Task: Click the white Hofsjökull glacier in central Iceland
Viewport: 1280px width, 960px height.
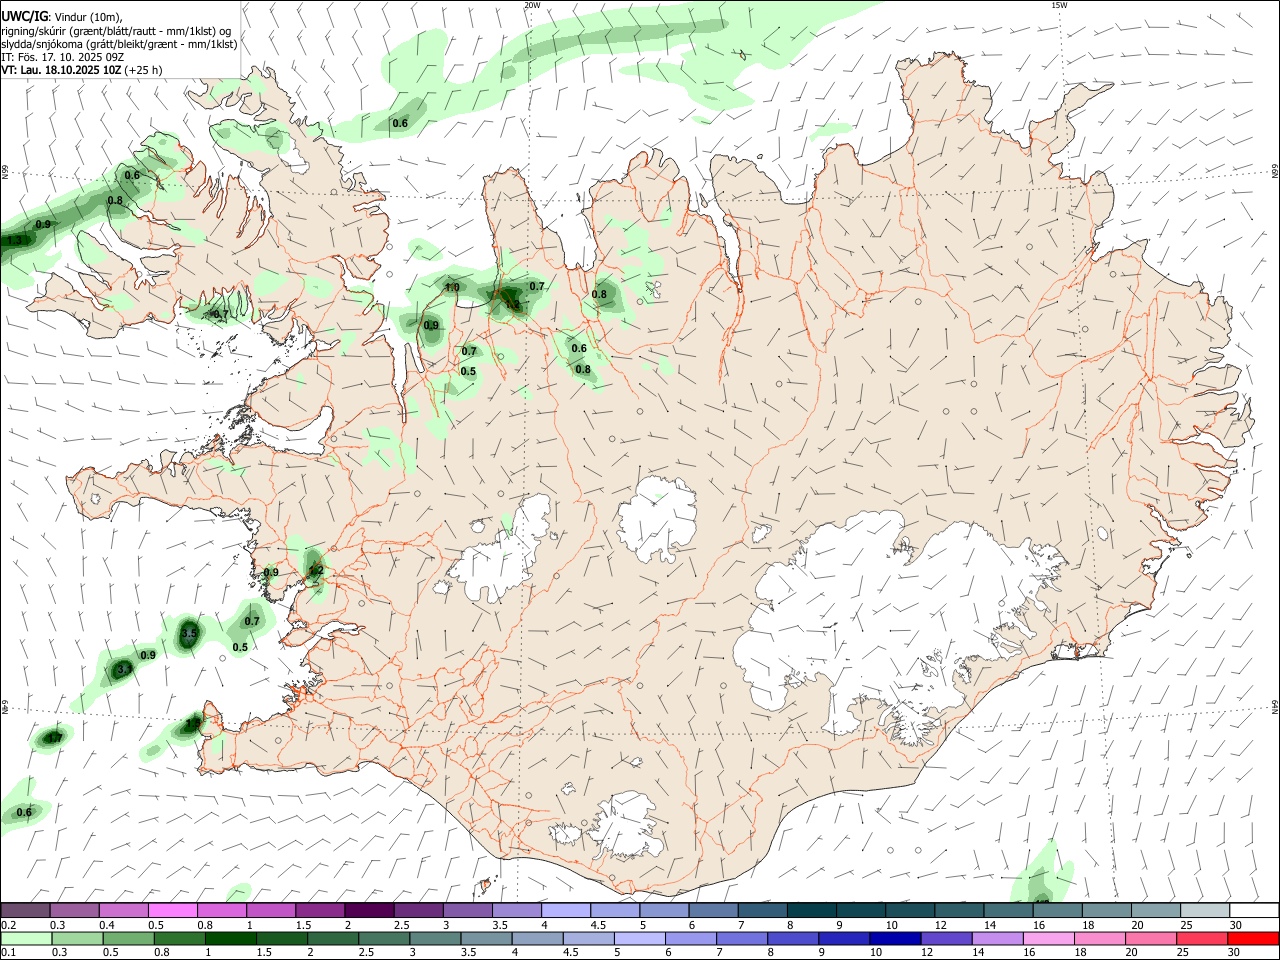Action: tap(657, 518)
